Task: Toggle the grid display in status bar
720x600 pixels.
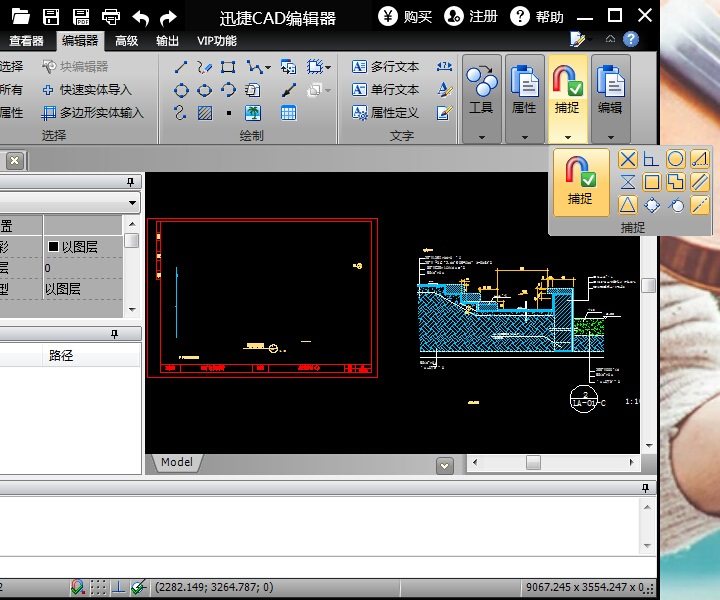Action: tap(99, 588)
